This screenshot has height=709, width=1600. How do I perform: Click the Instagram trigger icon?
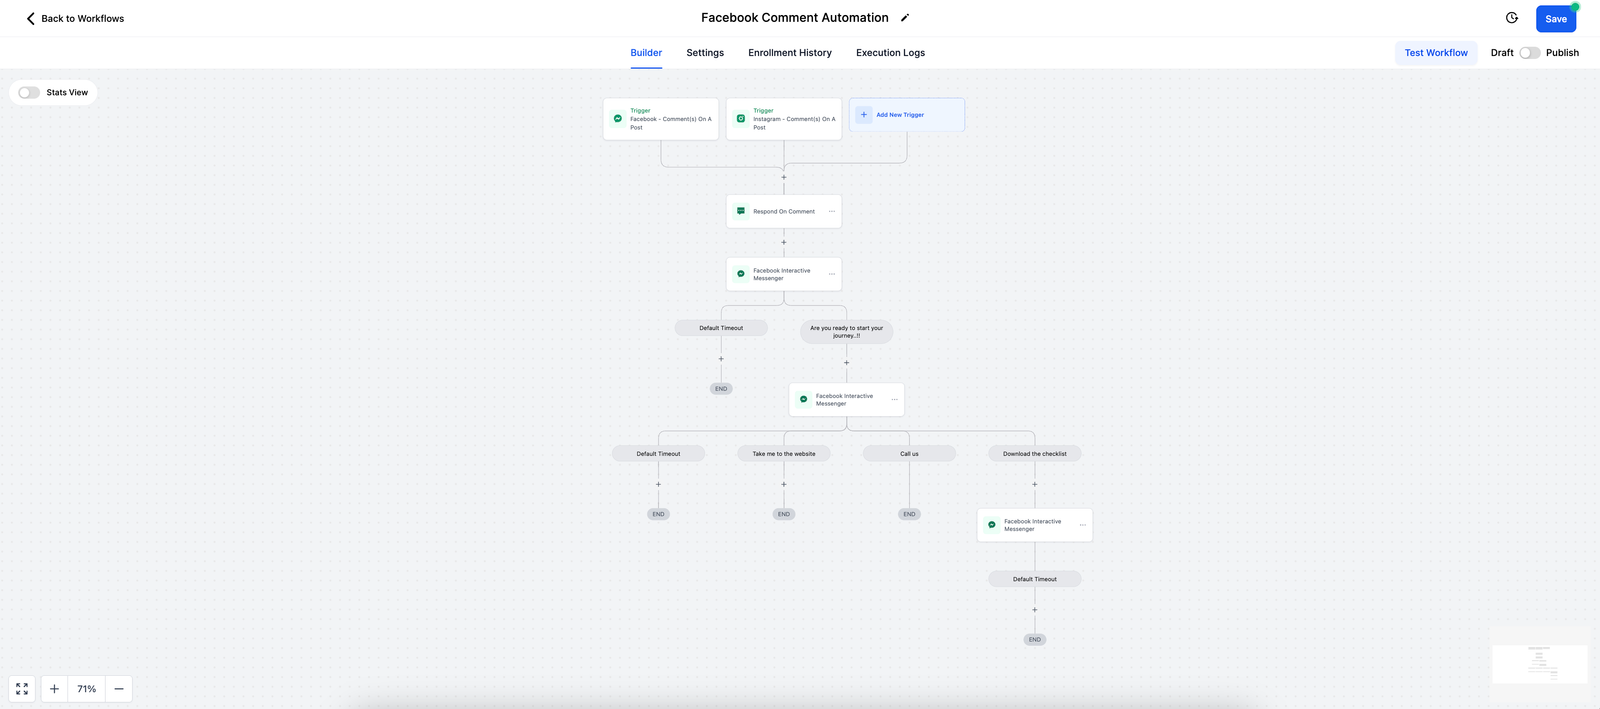click(741, 119)
